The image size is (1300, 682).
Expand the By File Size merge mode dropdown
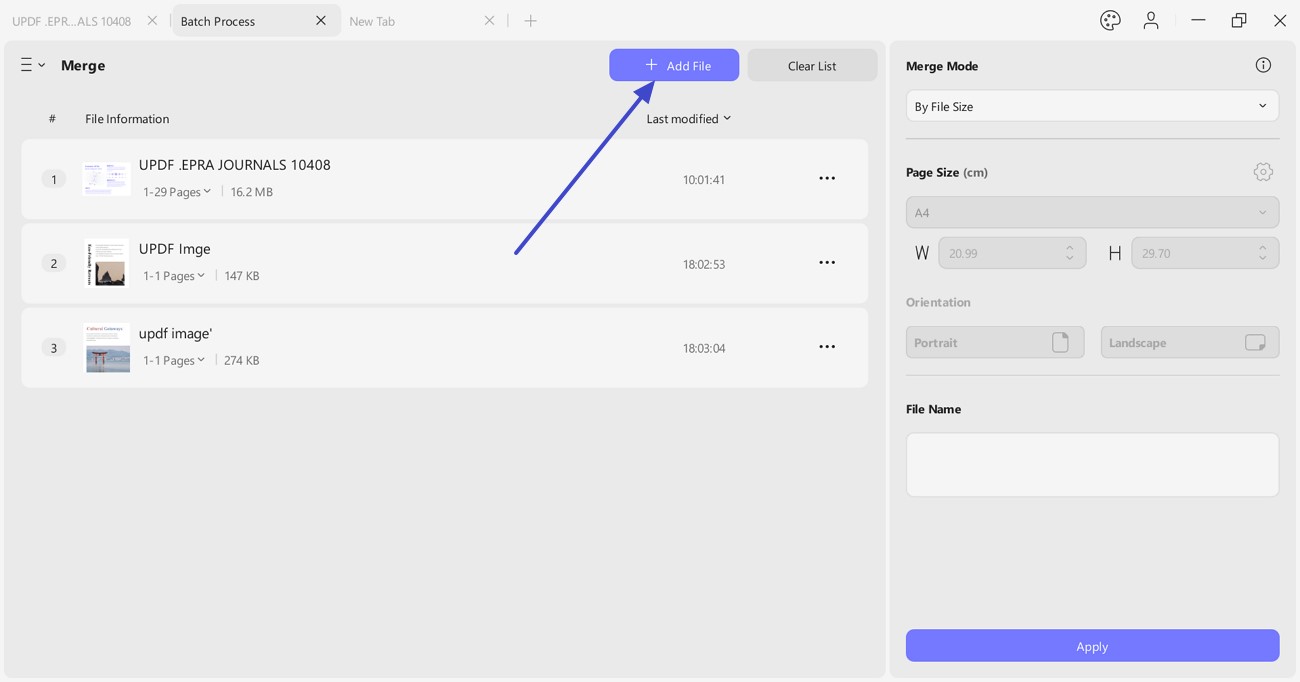click(x=1092, y=106)
